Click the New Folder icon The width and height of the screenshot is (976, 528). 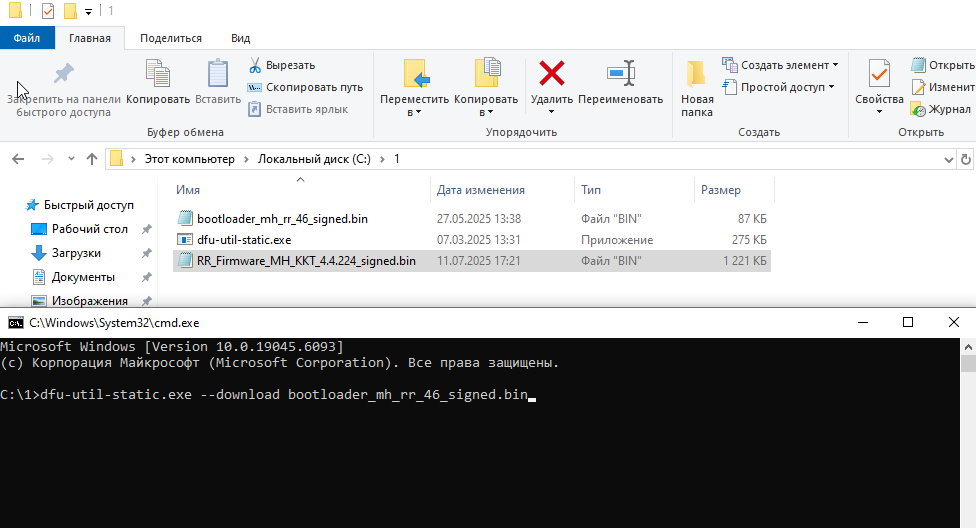pos(697,74)
